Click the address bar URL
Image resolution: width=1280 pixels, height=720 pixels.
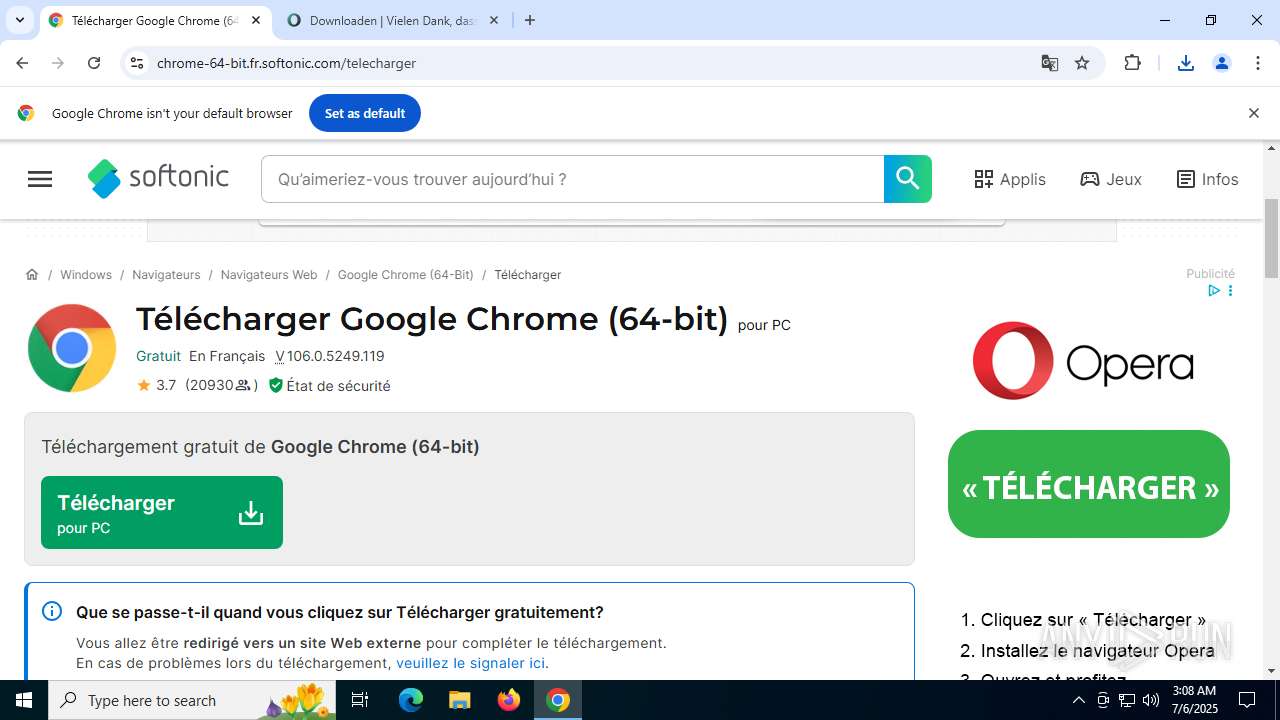pos(286,63)
